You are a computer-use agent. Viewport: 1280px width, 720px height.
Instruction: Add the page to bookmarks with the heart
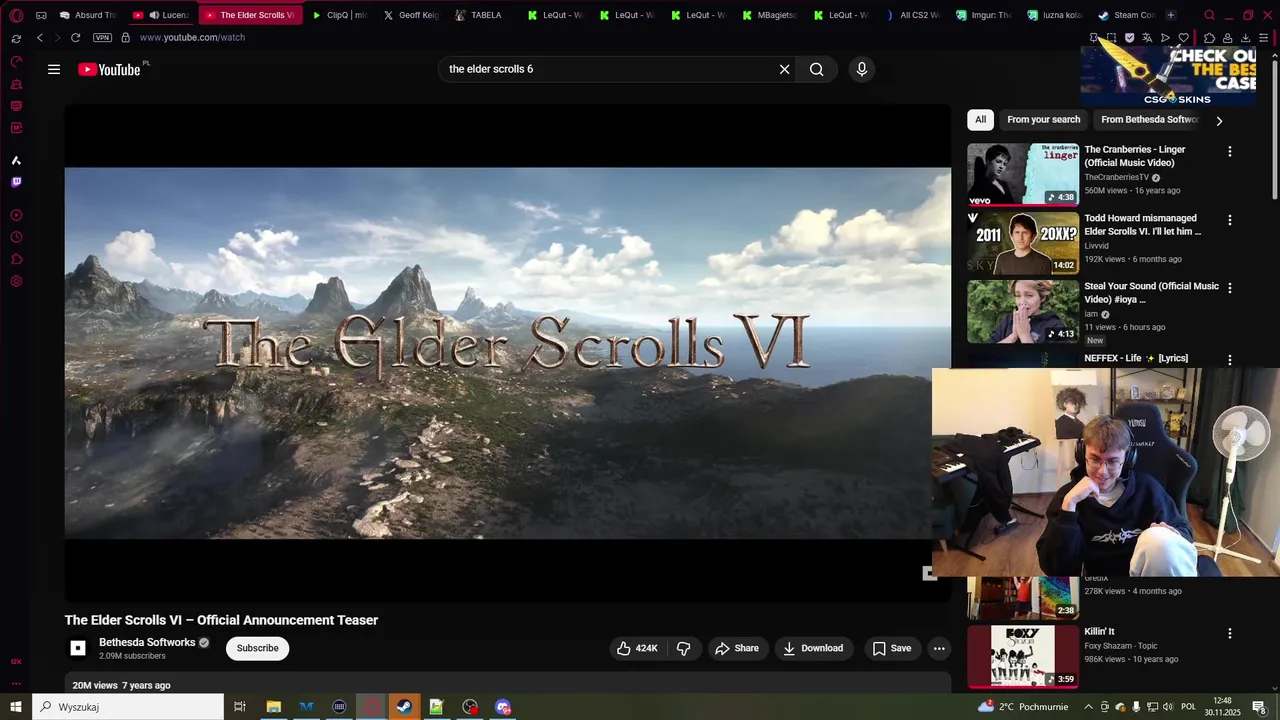1184,38
